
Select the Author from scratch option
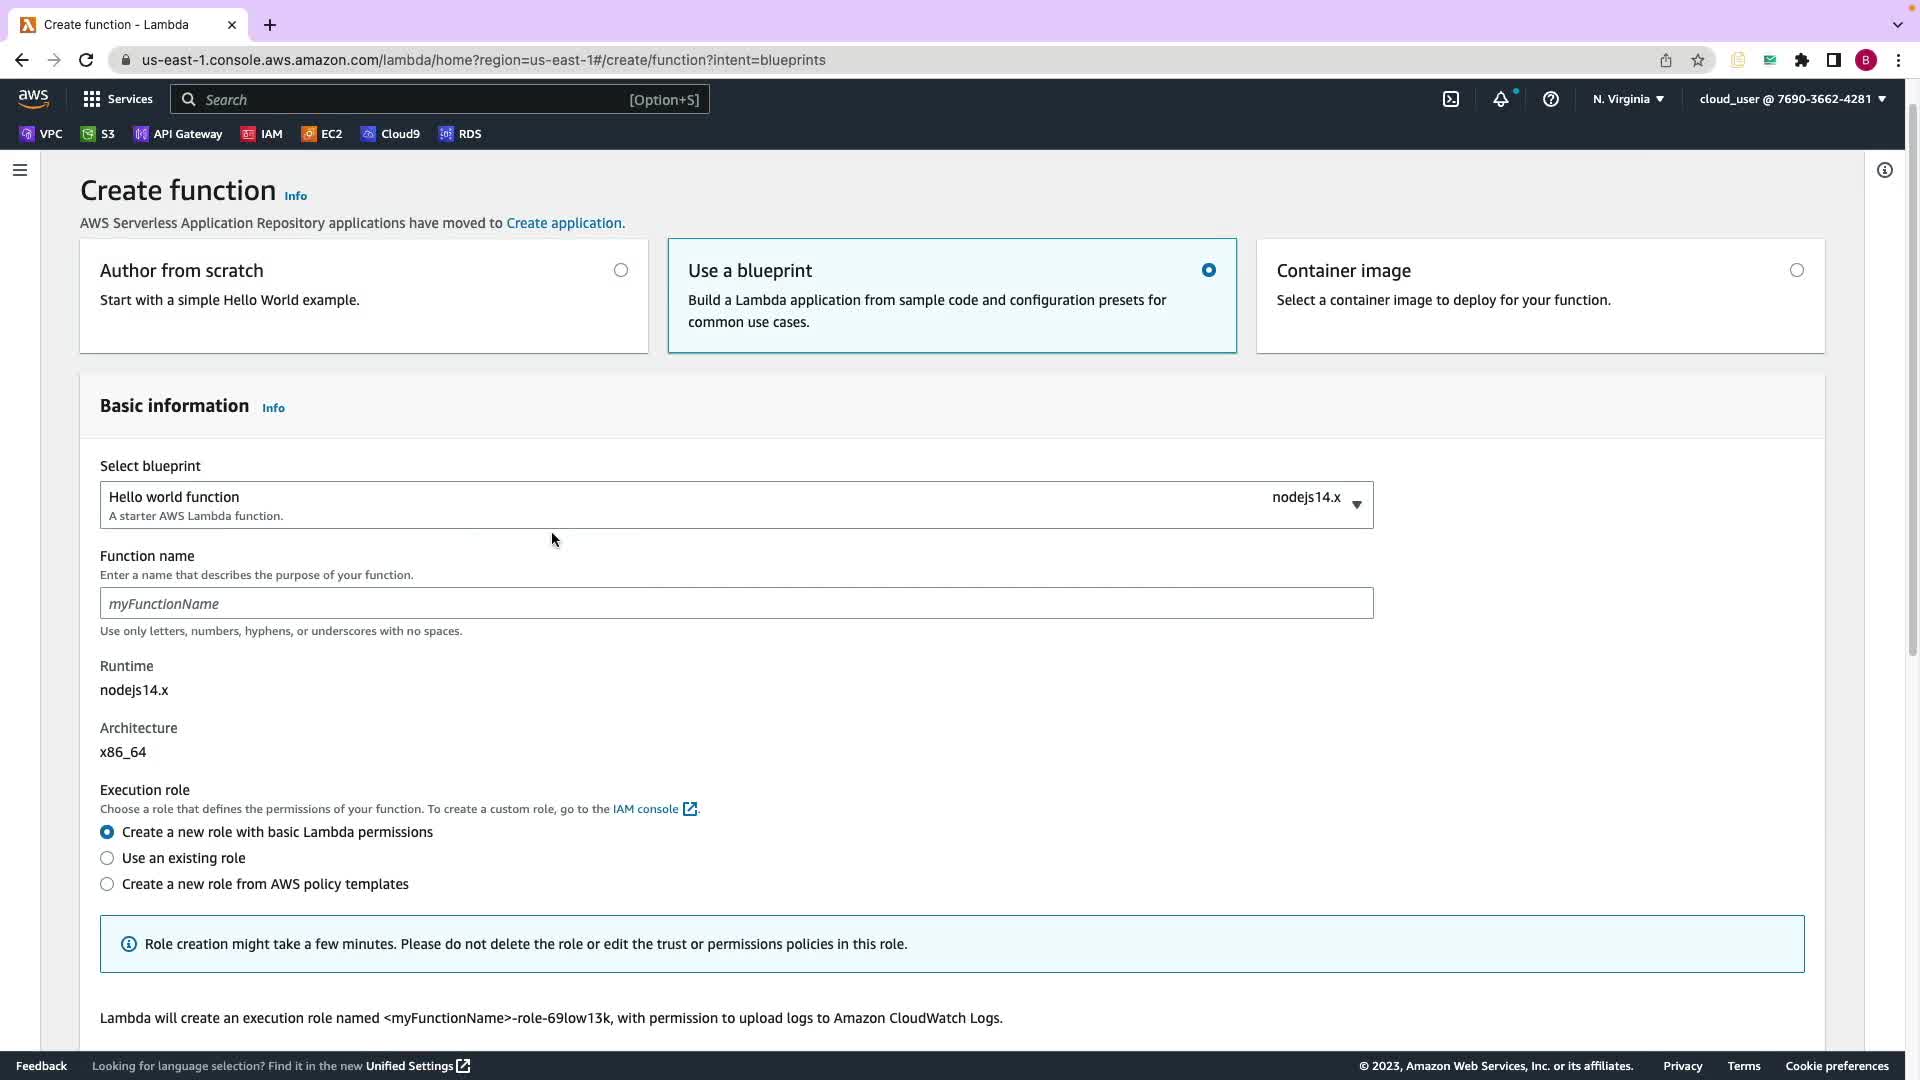point(621,270)
